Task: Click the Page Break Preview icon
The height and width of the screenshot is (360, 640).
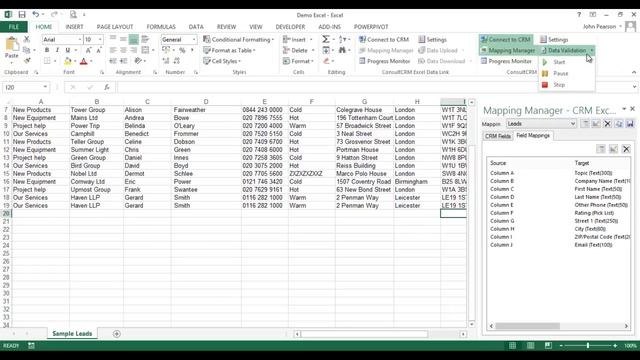Action: (548, 346)
